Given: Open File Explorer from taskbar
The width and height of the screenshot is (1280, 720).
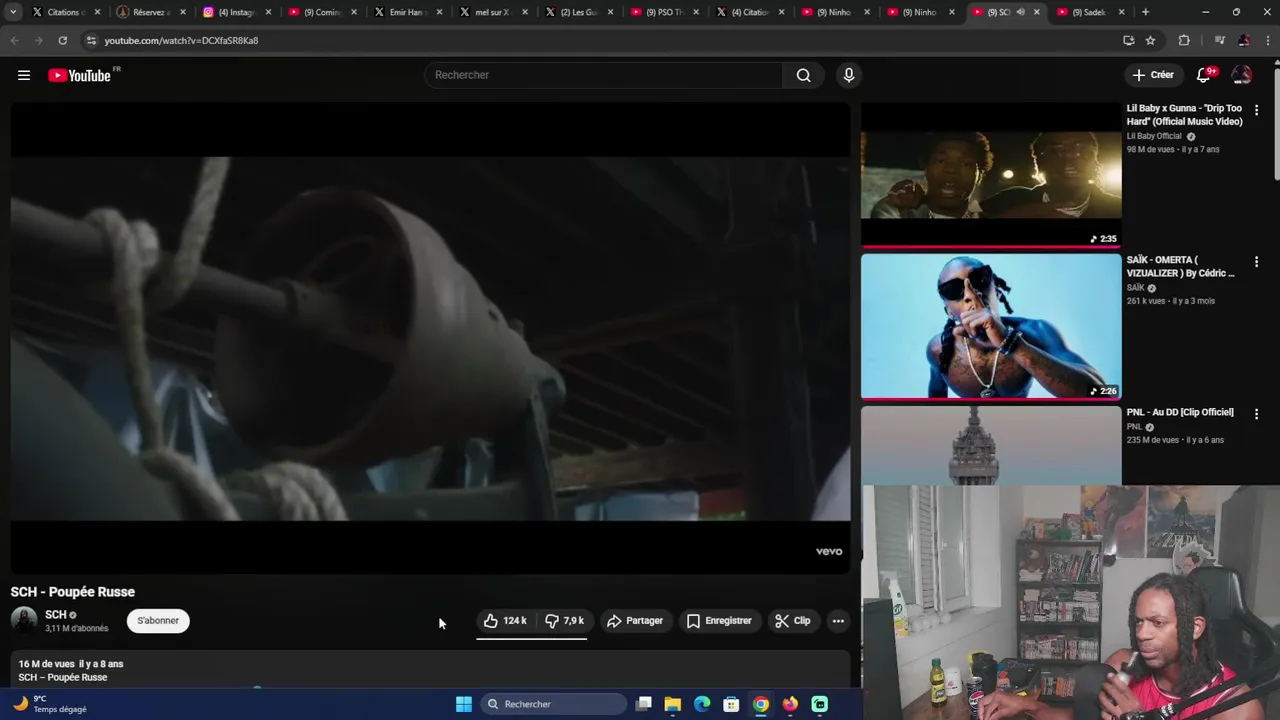Looking at the screenshot, I should [673, 704].
